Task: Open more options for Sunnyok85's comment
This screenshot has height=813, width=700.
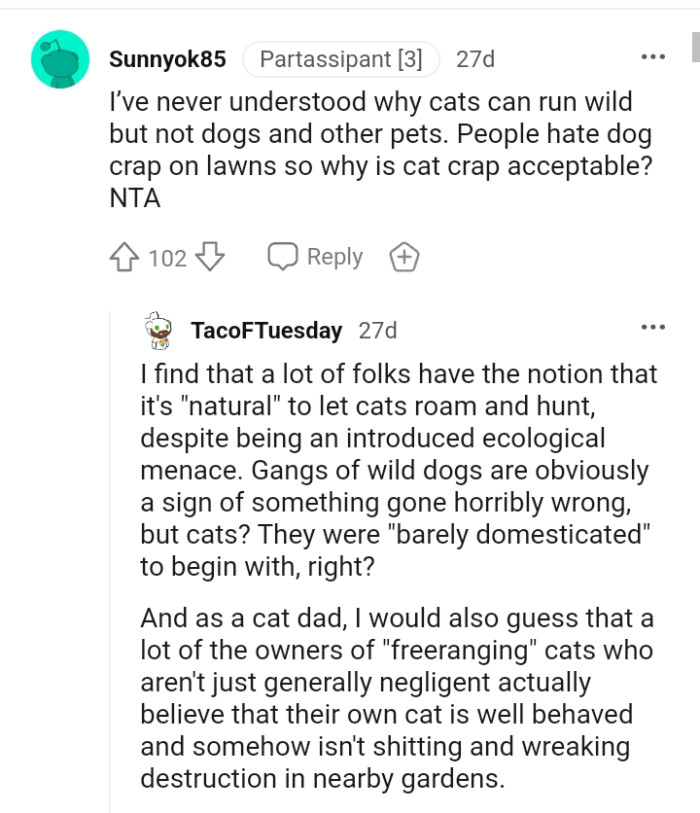Action: point(653,58)
